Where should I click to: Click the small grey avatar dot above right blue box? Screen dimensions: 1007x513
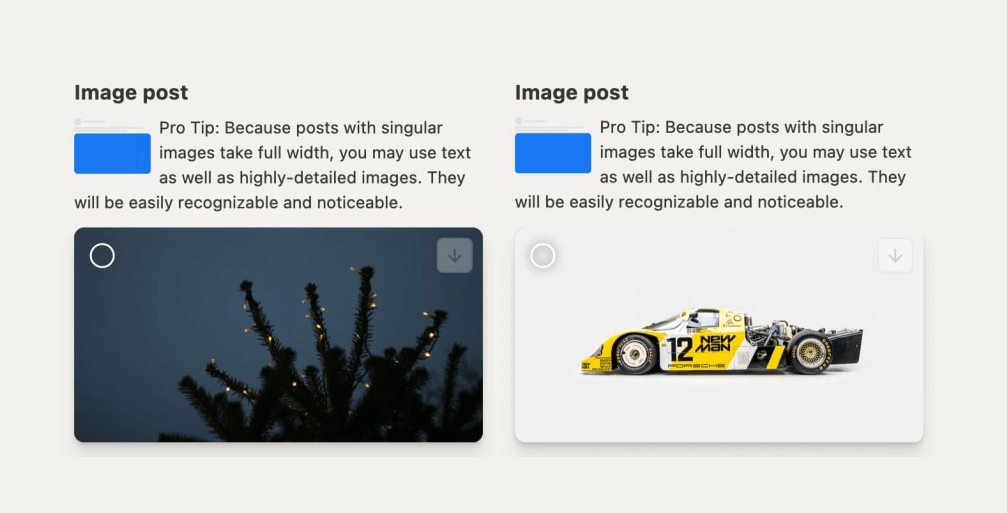tap(519, 121)
